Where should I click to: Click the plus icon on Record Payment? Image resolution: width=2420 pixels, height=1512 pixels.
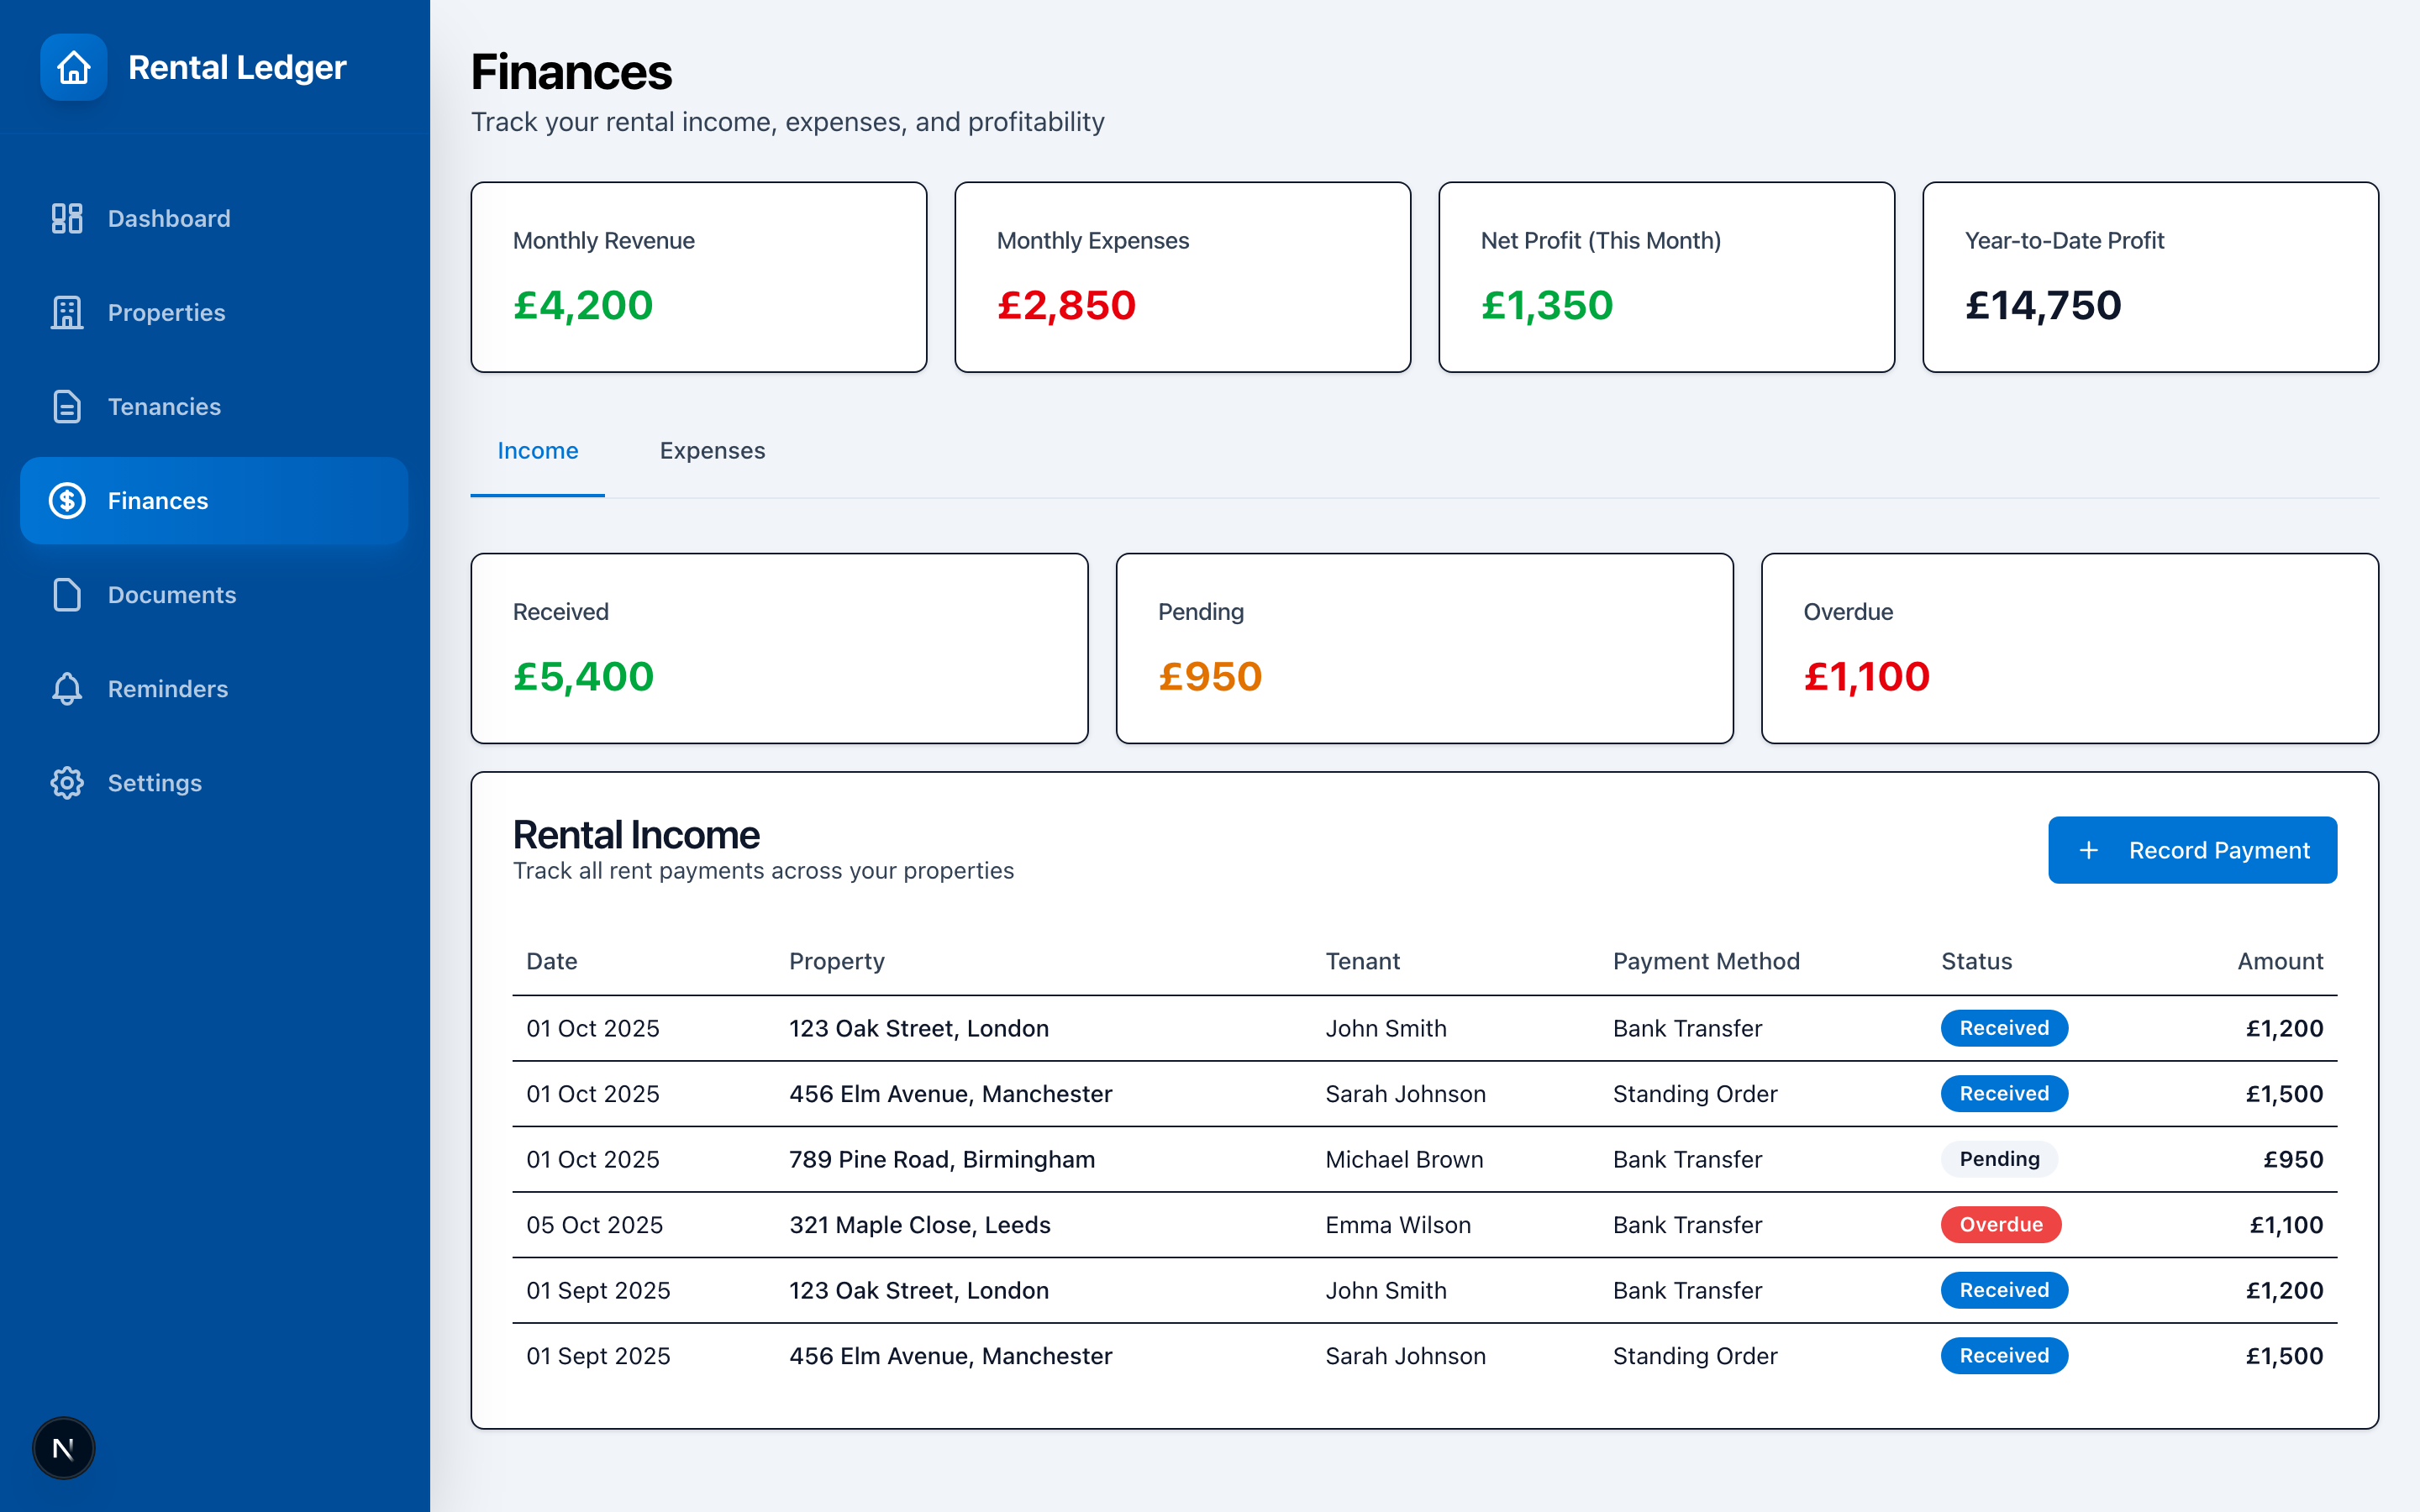click(2089, 850)
